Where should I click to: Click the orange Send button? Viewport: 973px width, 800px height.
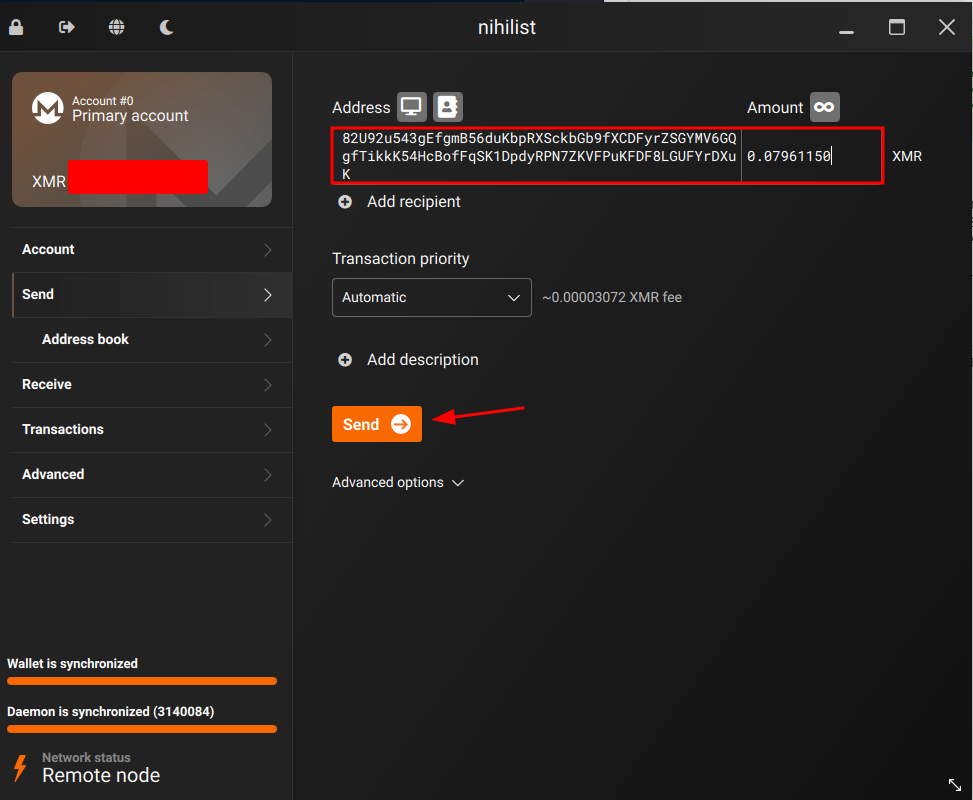point(377,424)
